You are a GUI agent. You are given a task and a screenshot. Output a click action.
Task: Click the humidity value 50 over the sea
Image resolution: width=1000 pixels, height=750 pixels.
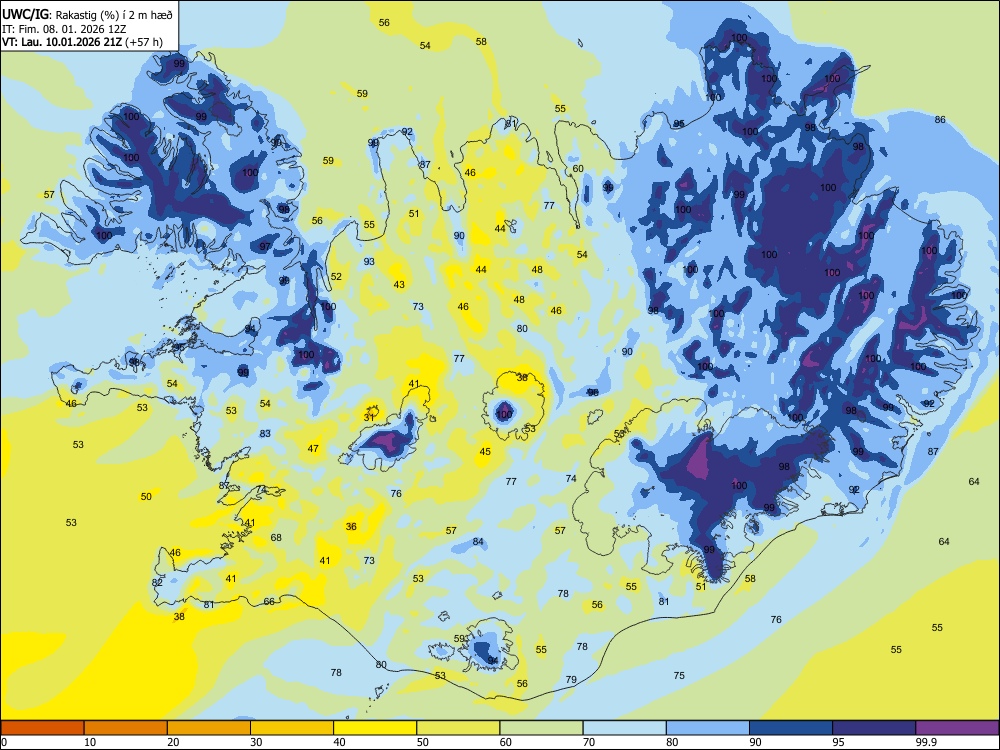tap(146, 496)
